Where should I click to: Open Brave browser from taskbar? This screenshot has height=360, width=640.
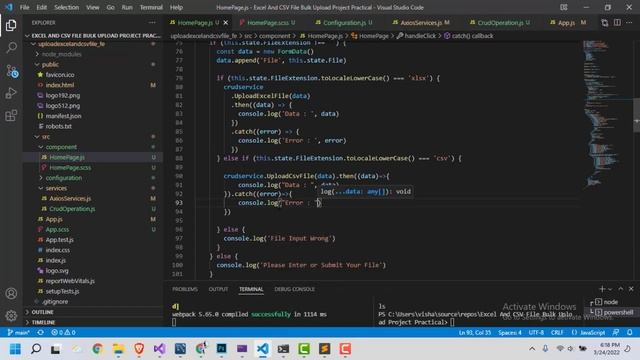click(139, 349)
